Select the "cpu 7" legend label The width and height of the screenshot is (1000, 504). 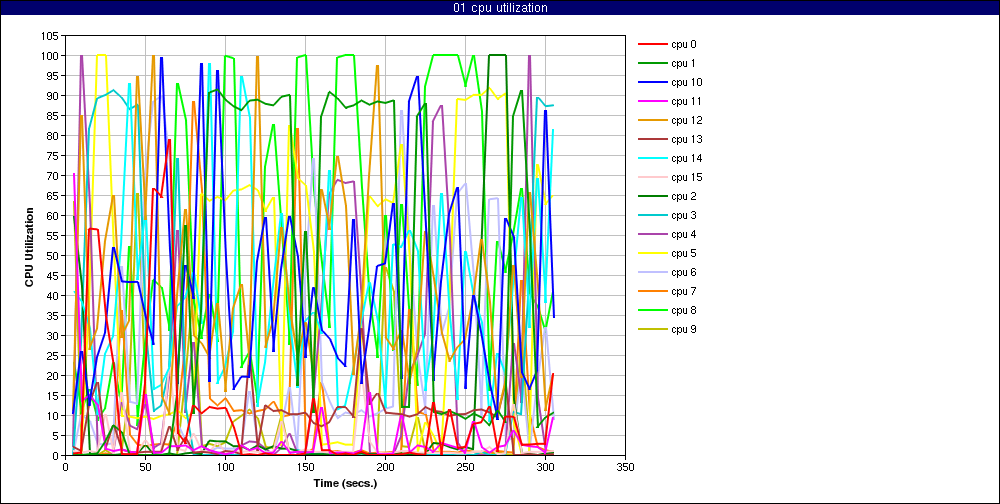point(683,292)
